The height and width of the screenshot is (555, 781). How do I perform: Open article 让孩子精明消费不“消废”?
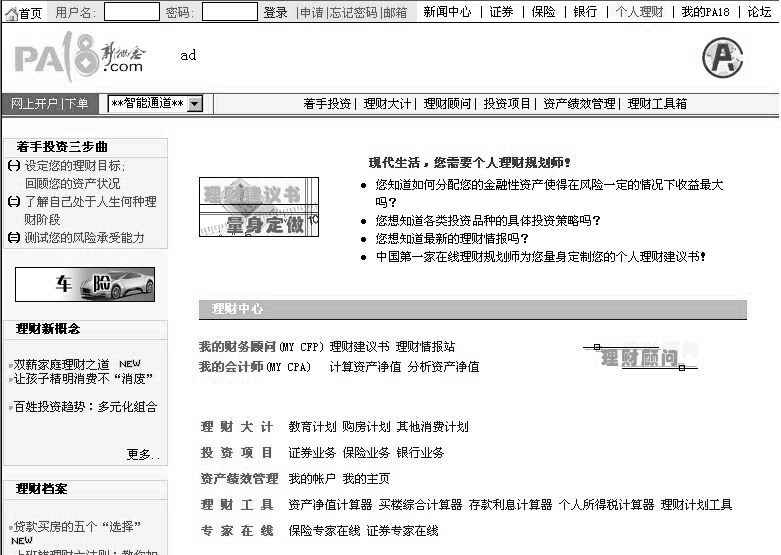[x=83, y=379]
